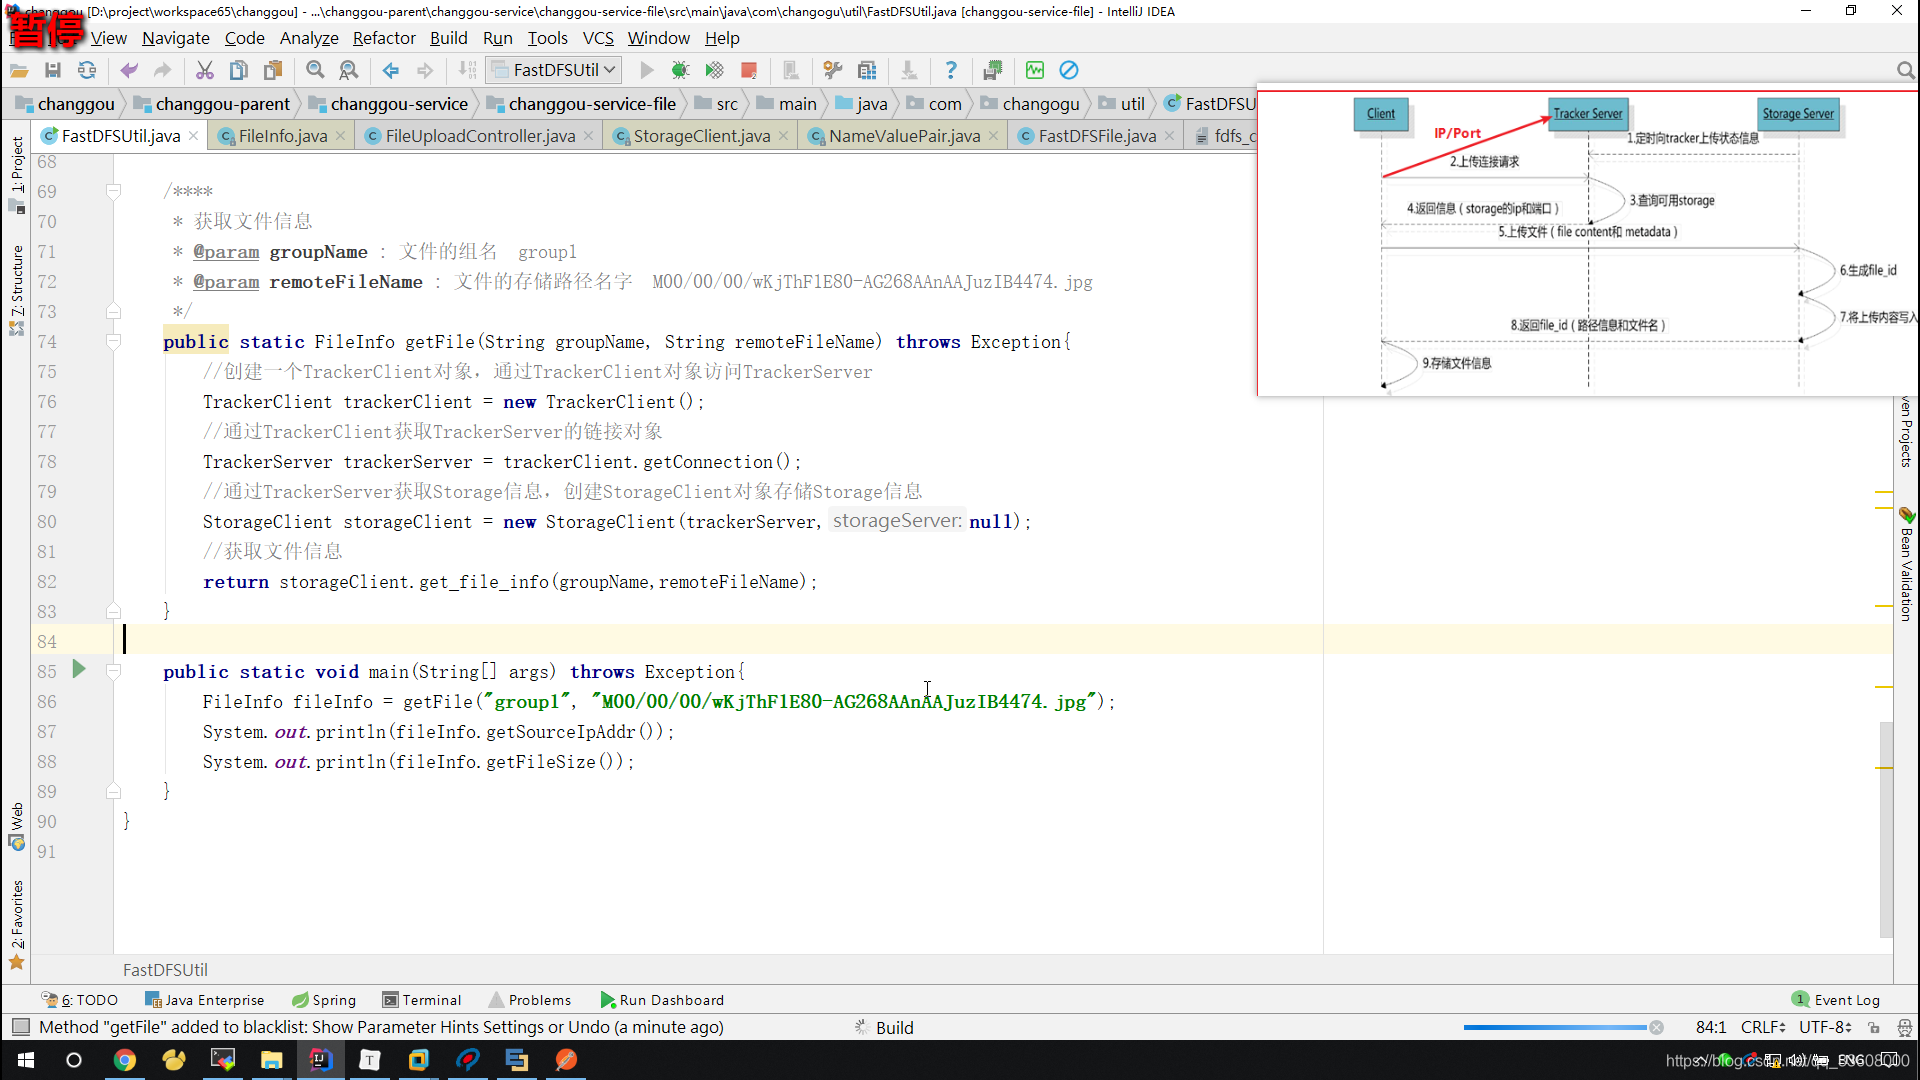
Task: Click the Debug bug icon
Action: [680, 70]
